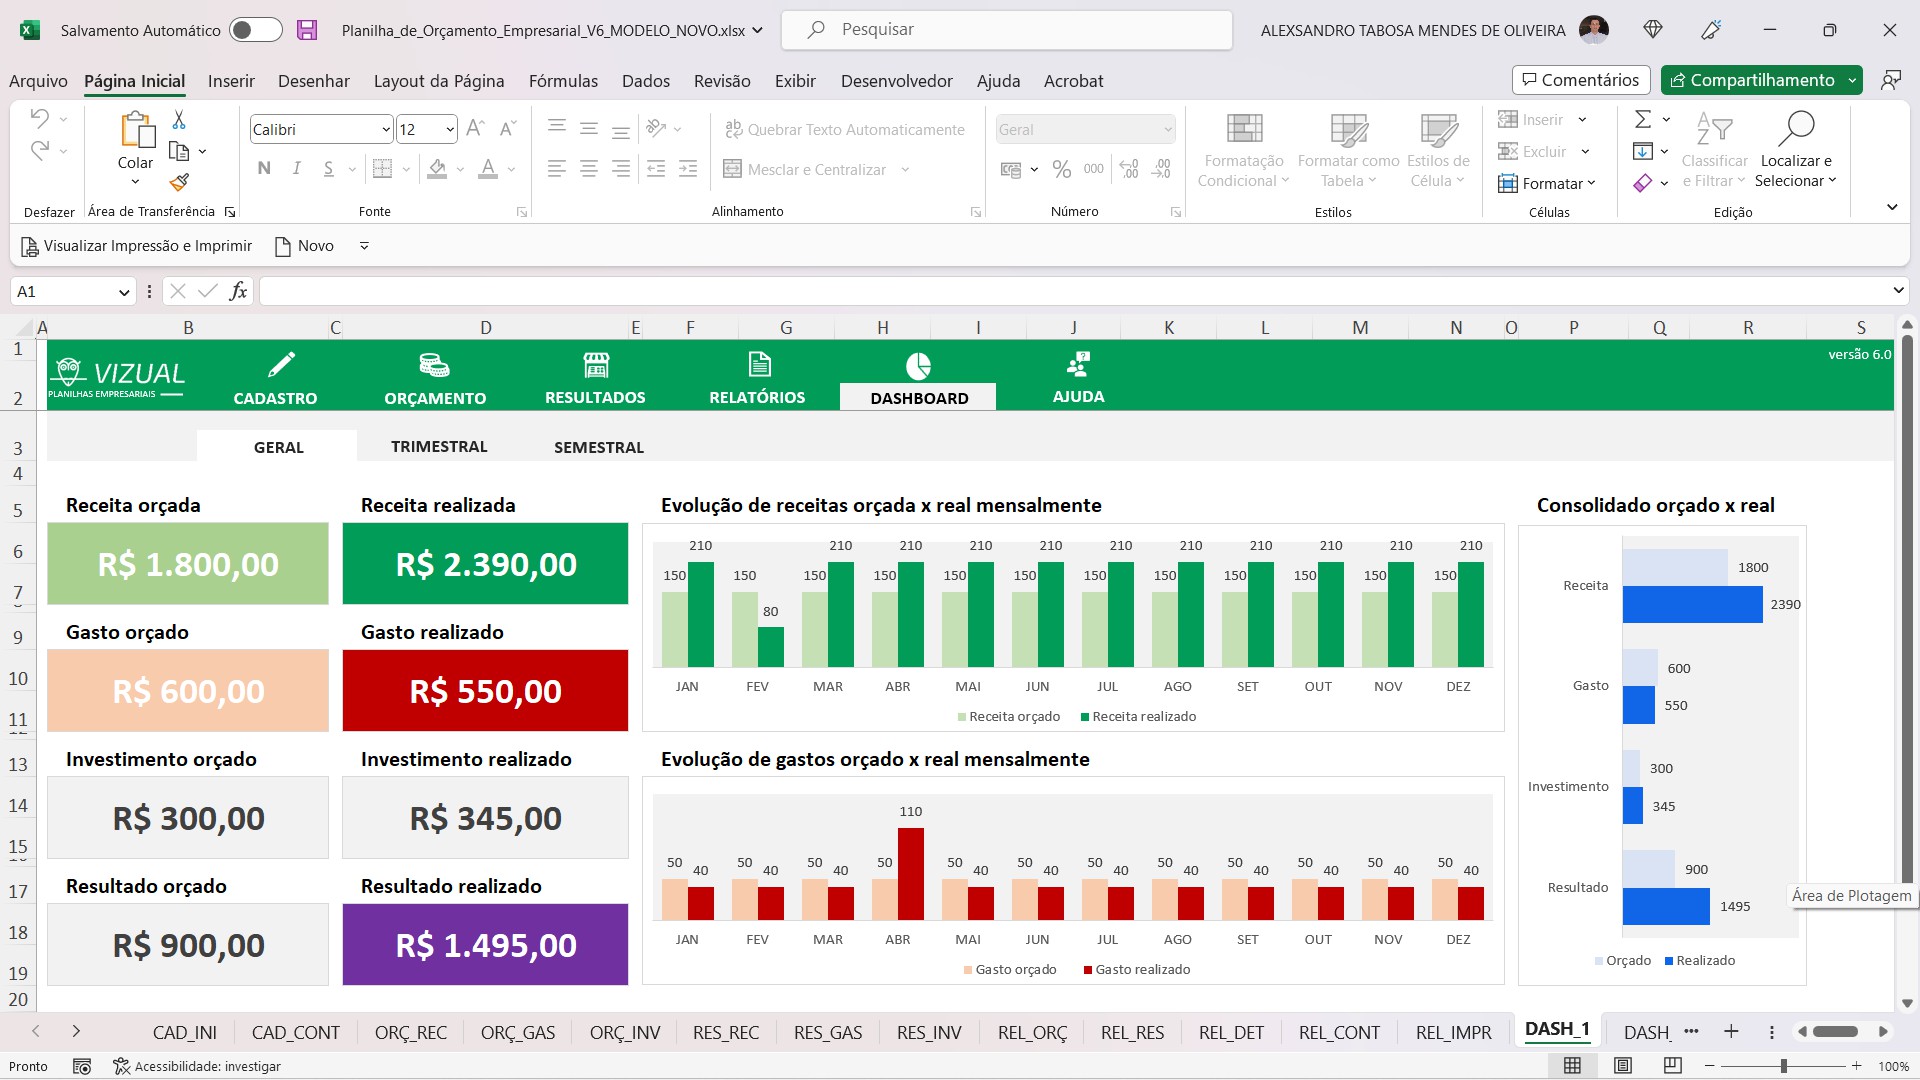1920x1080 pixels.
Task: Open the Fórmulas ribbon tab
Action: tap(563, 81)
